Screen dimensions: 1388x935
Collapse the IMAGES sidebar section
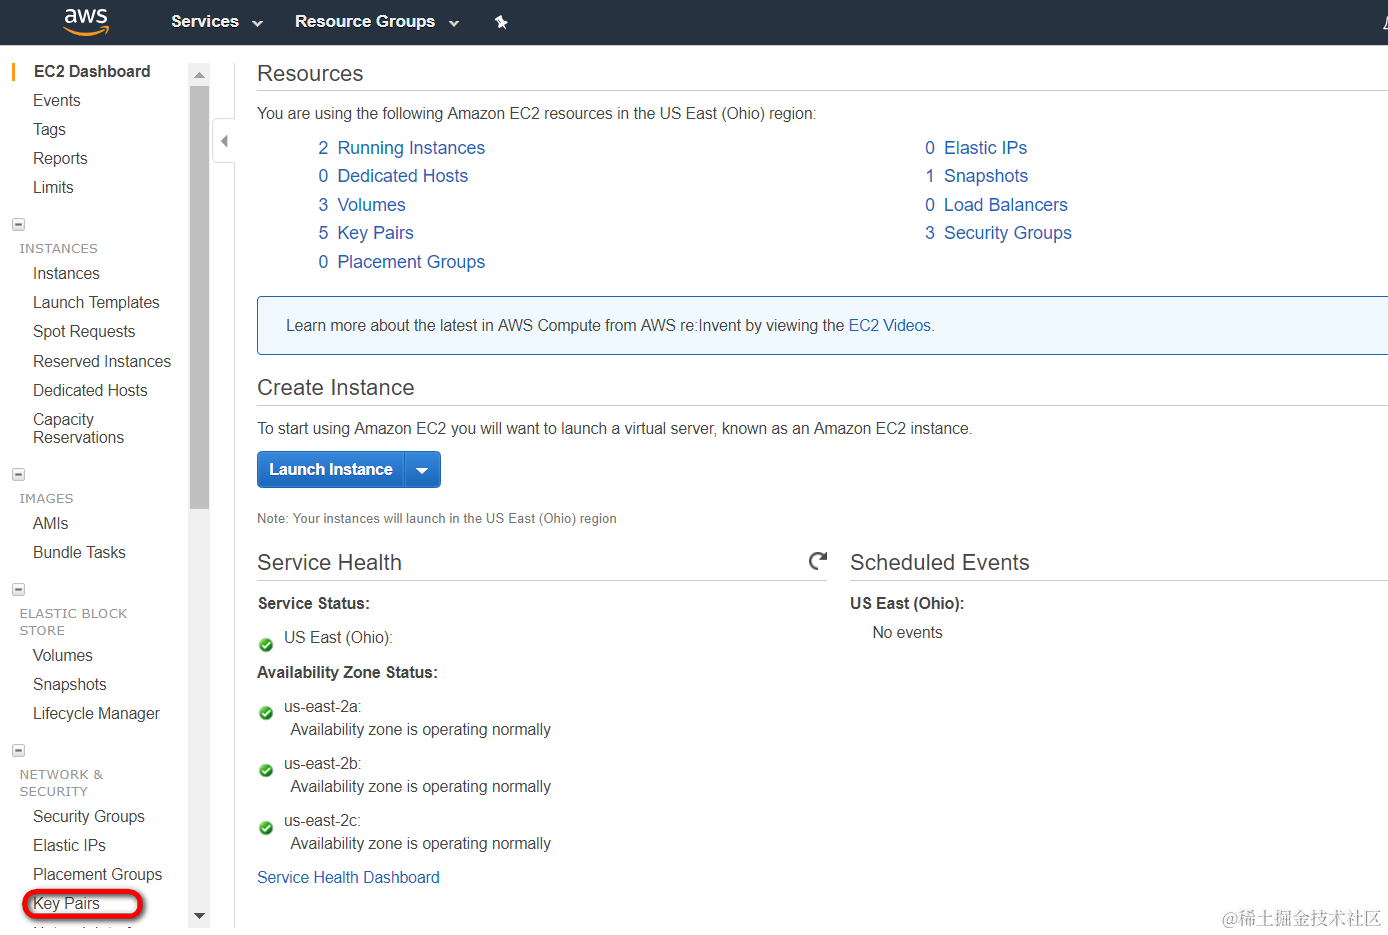(x=18, y=475)
